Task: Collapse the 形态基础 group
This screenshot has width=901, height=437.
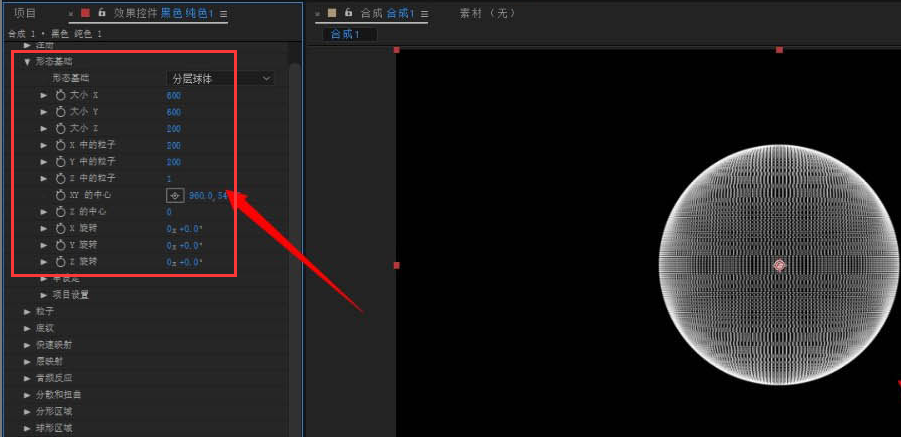Action: pyautogui.click(x=28, y=61)
